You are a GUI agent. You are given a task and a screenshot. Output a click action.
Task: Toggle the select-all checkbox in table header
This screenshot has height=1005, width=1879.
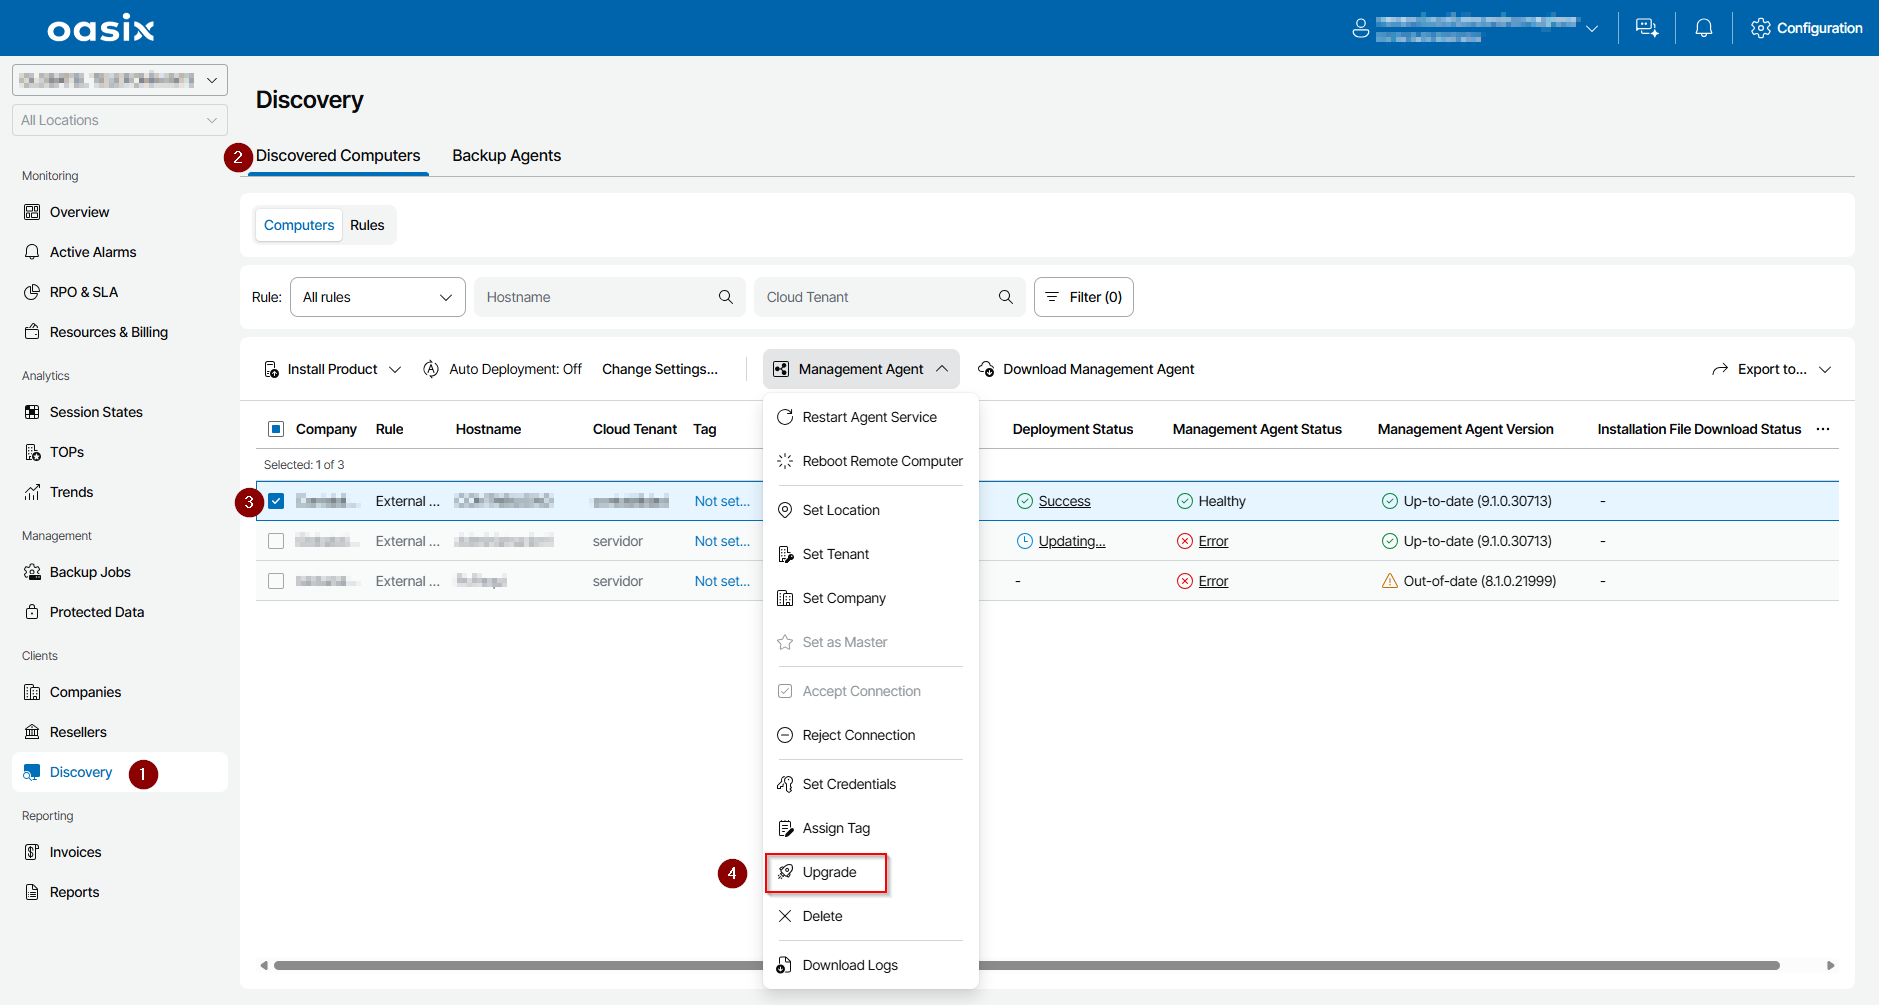(x=276, y=429)
